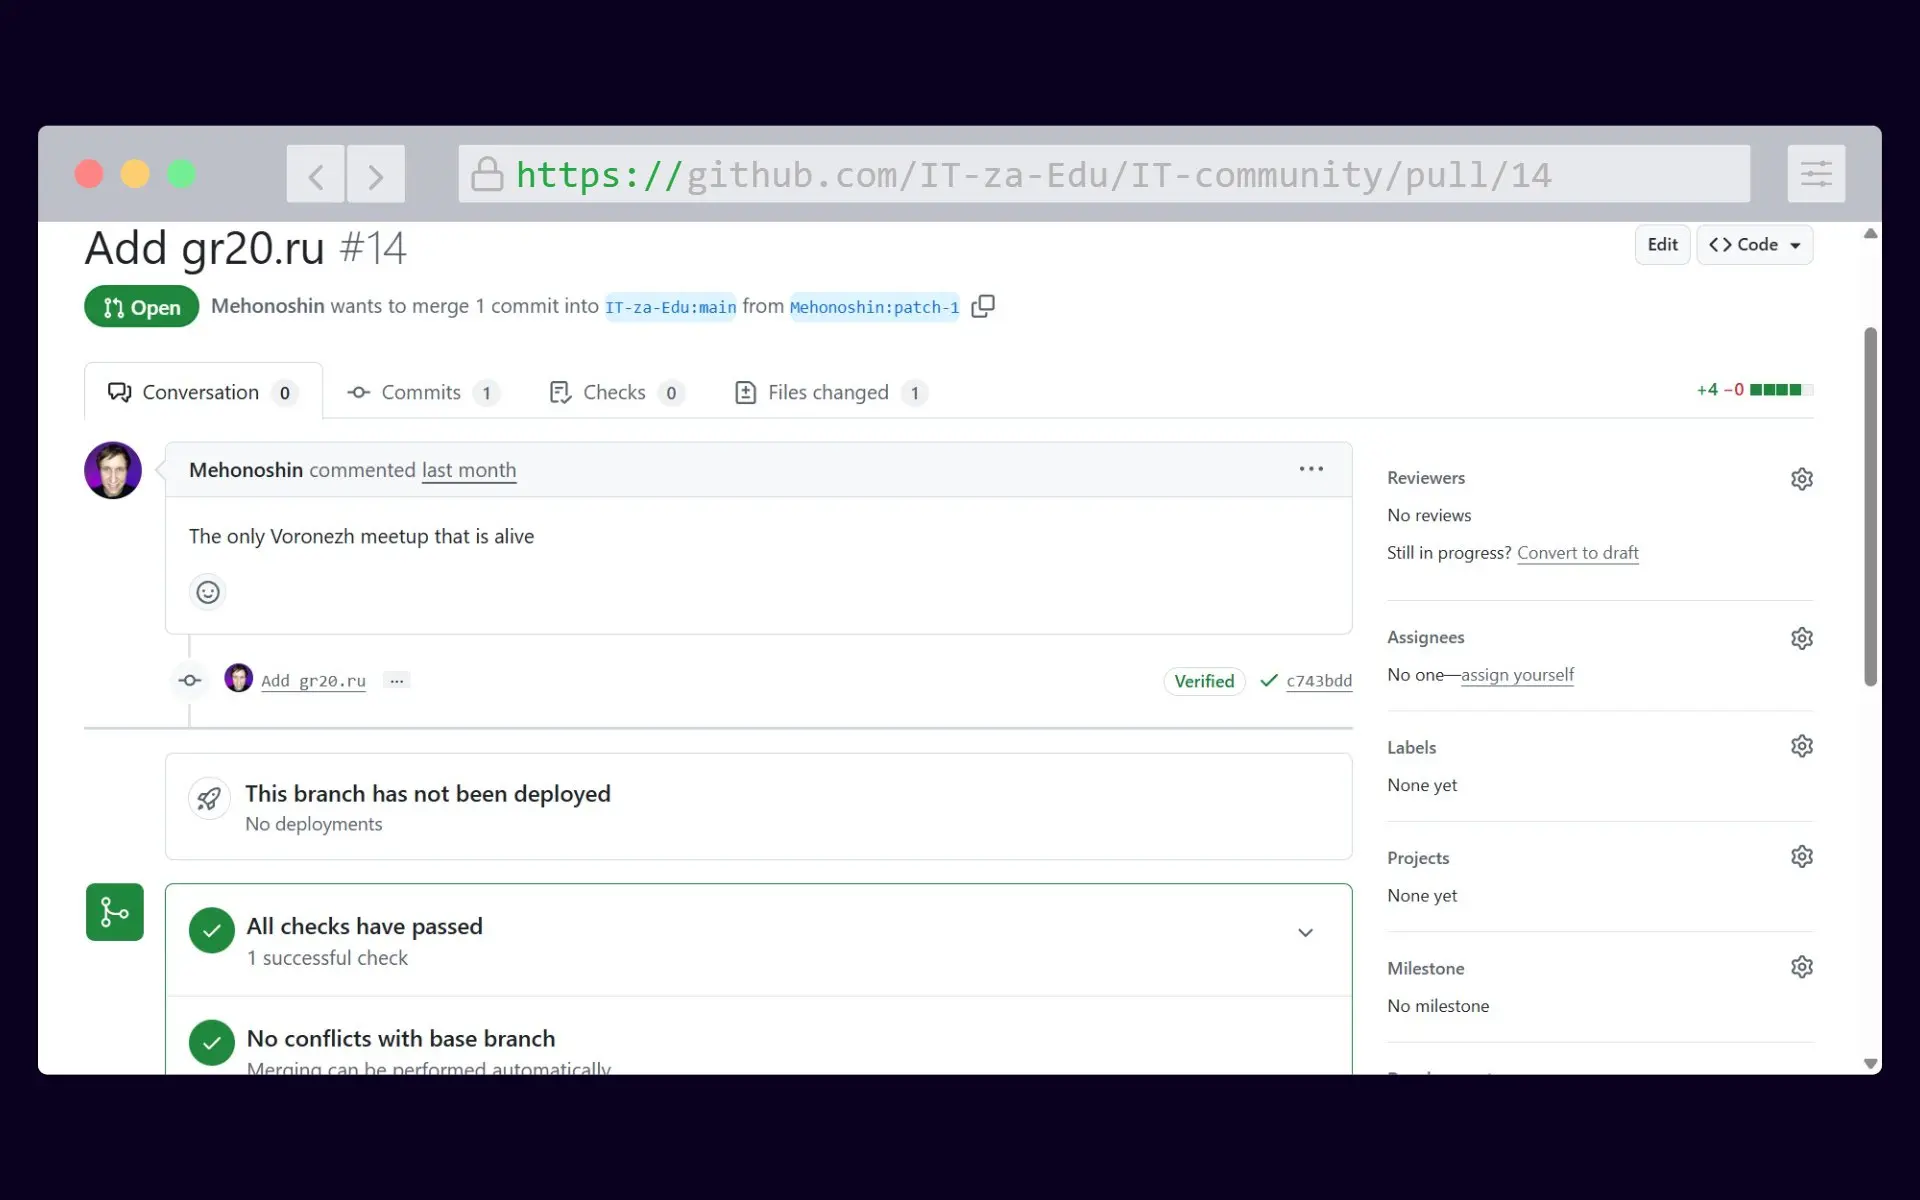Click the padlock icon in the address bar

[487, 174]
